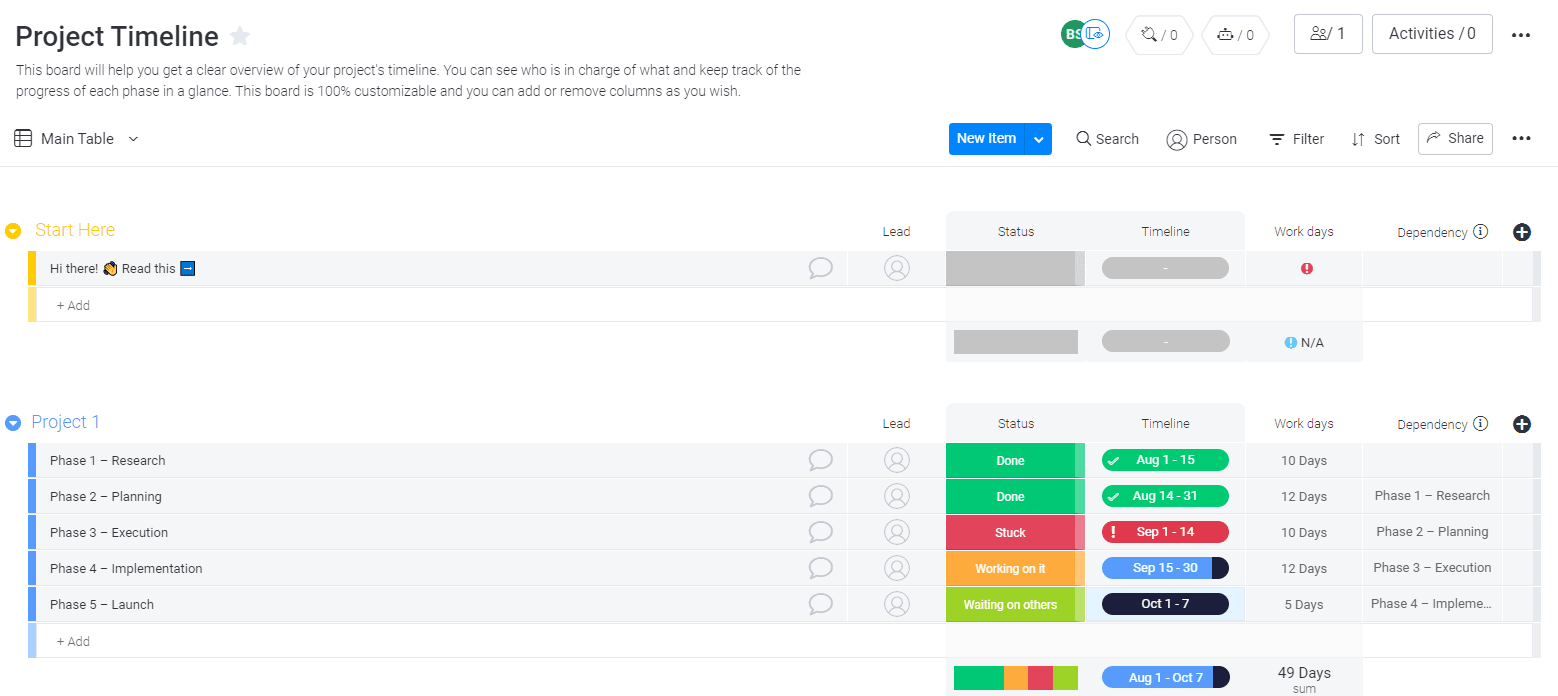Open the top board options ellipsis menu

click(1521, 35)
